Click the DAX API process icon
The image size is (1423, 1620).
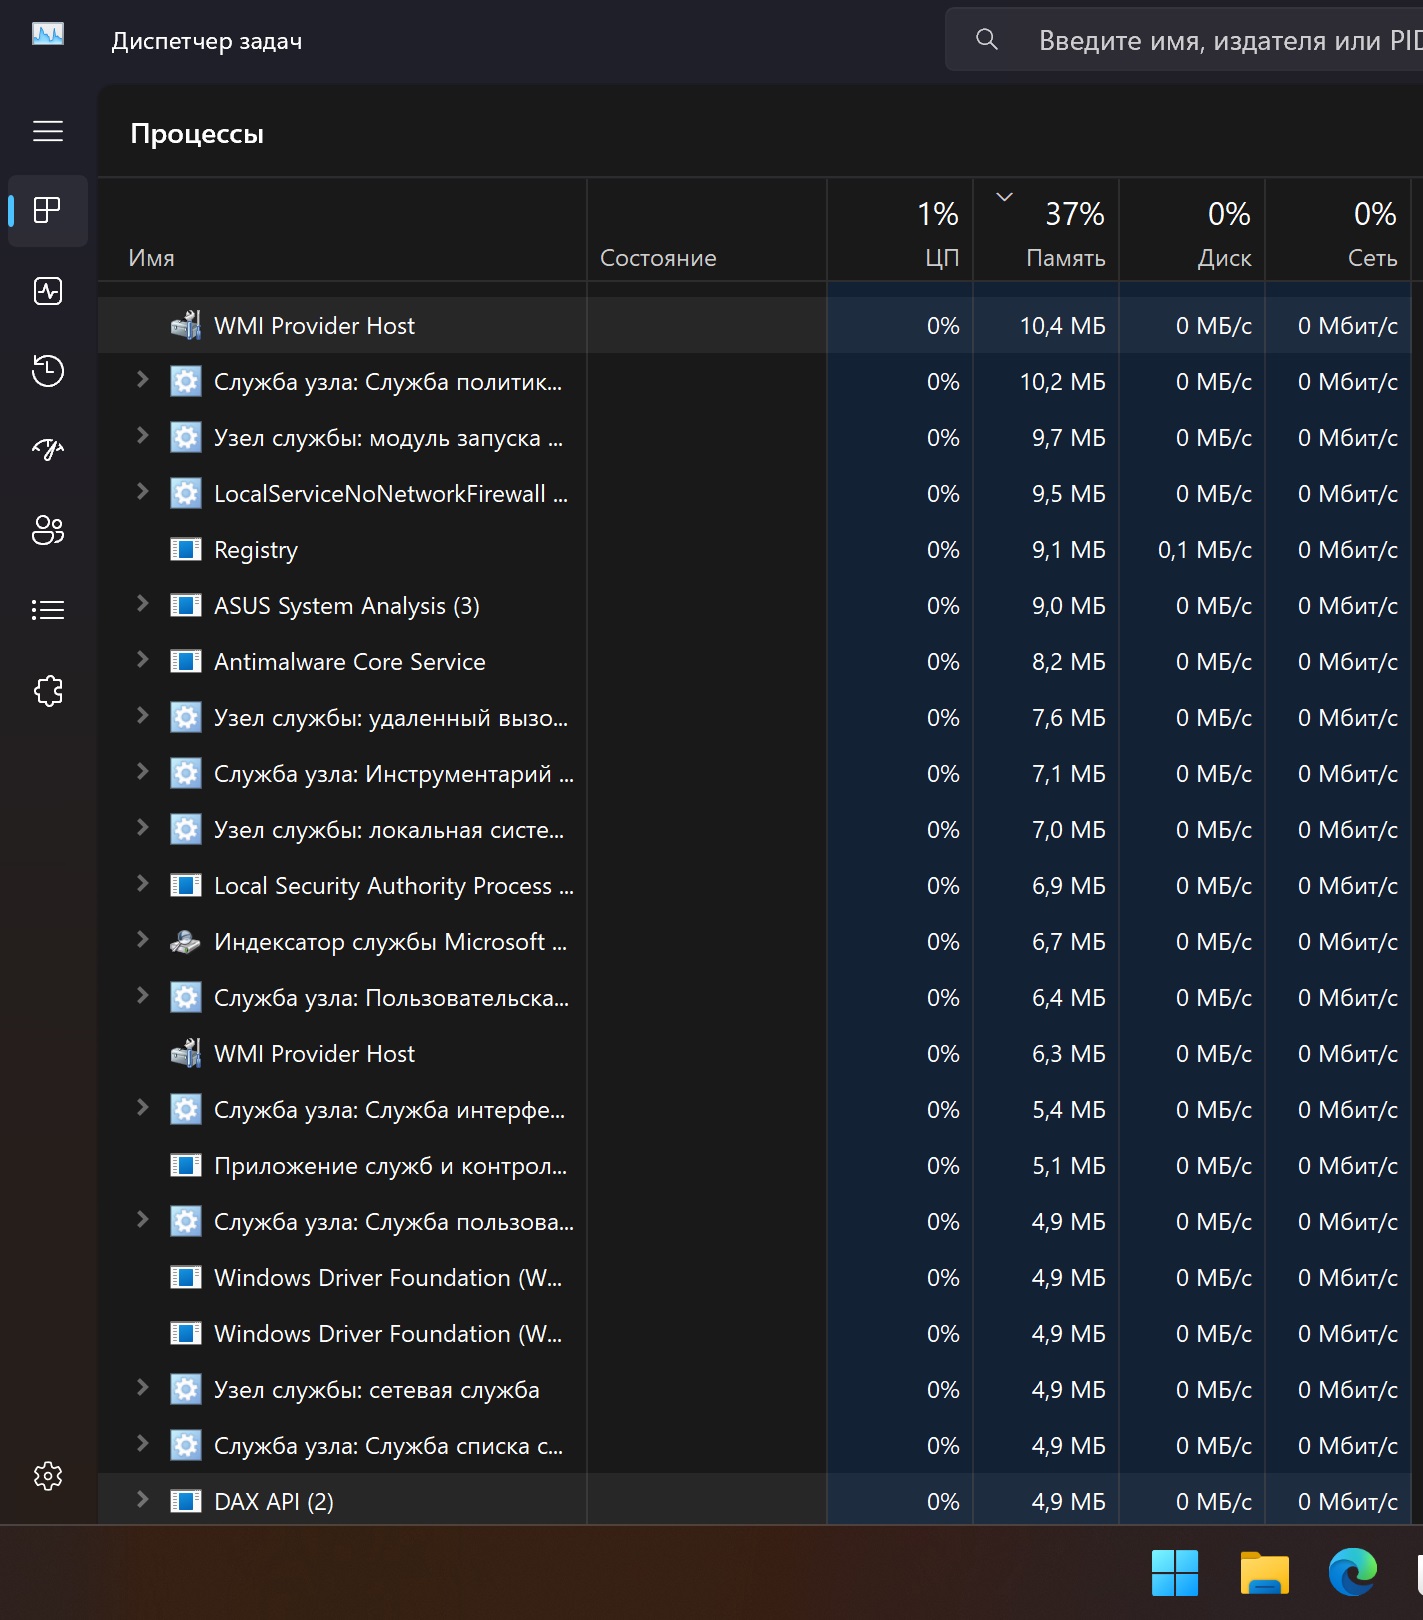pyautogui.click(x=186, y=1501)
